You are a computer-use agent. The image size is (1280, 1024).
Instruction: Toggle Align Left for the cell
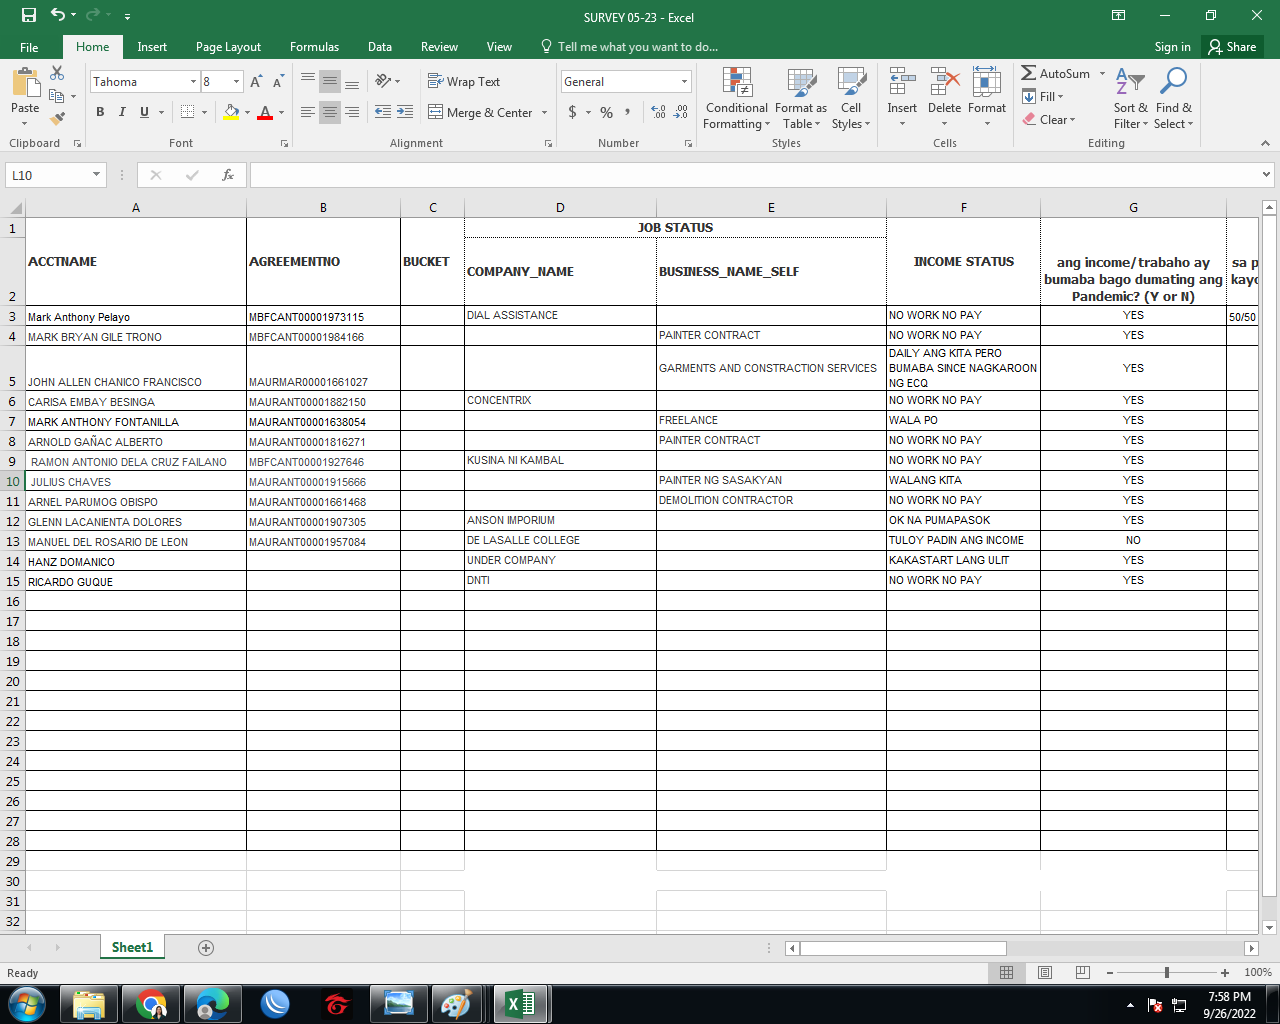pos(308,112)
